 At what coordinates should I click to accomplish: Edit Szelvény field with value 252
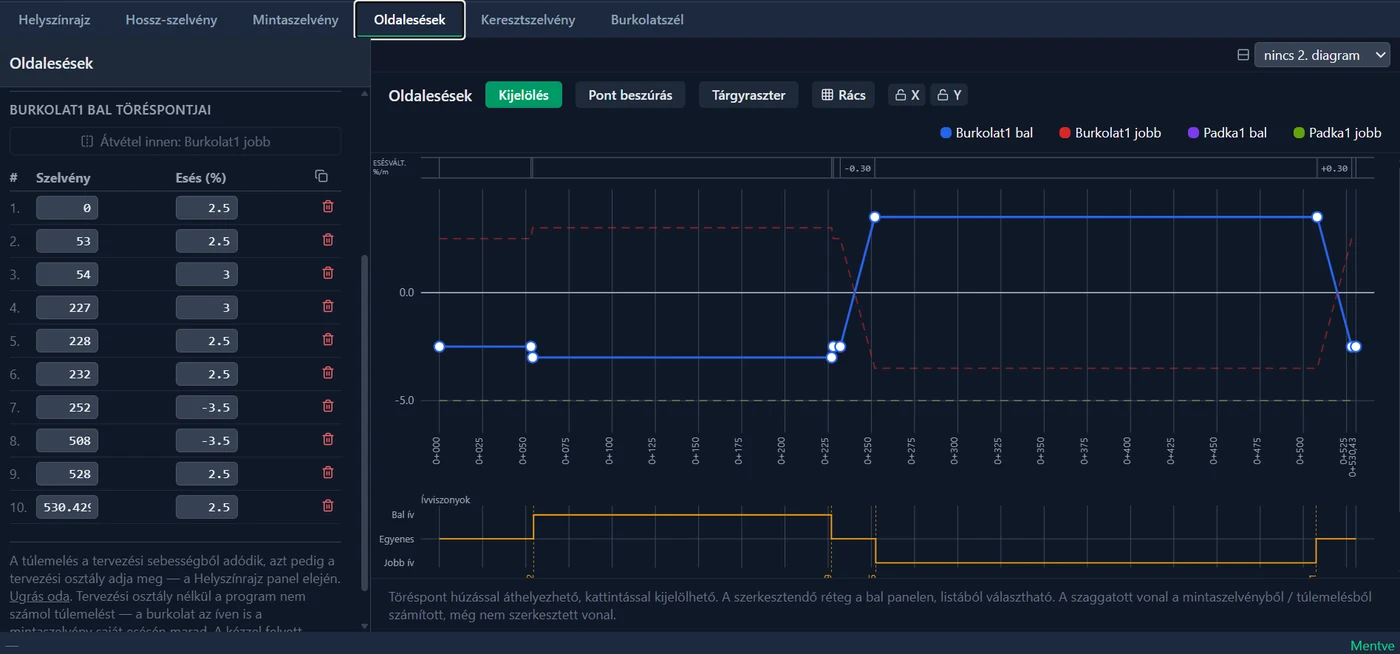point(67,407)
